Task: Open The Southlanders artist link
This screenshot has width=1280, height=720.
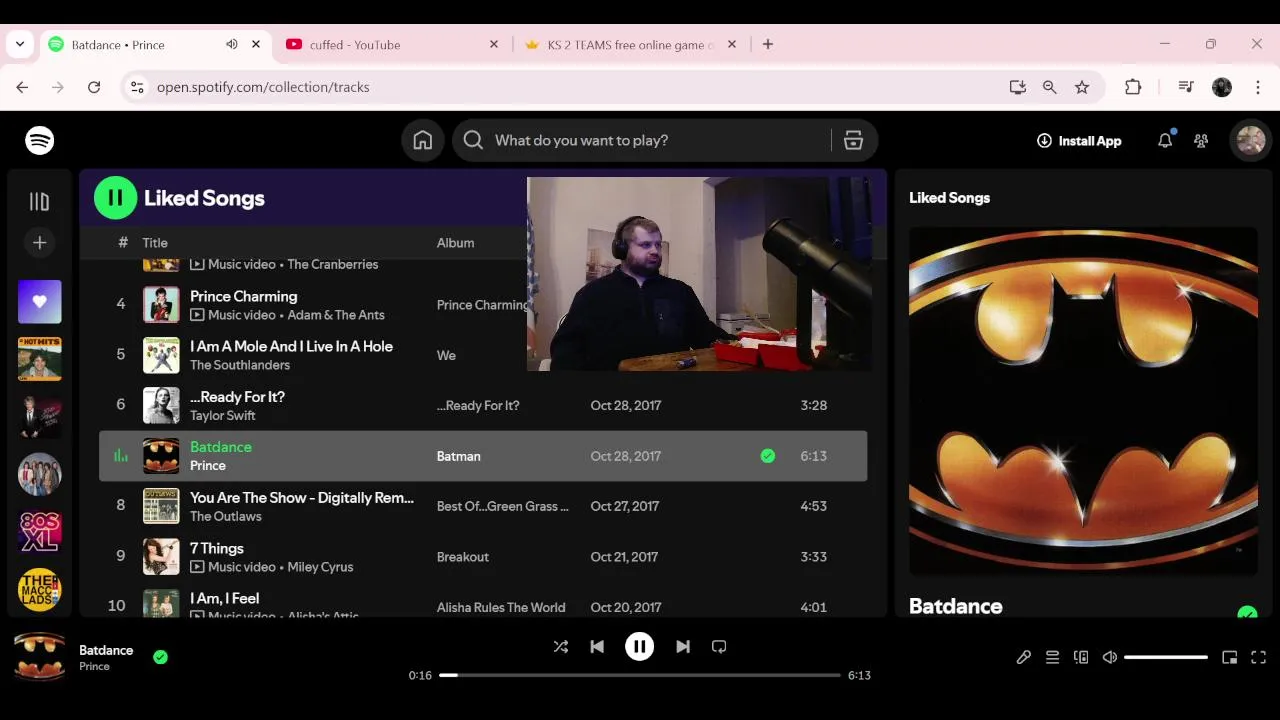Action: tap(240, 365)
